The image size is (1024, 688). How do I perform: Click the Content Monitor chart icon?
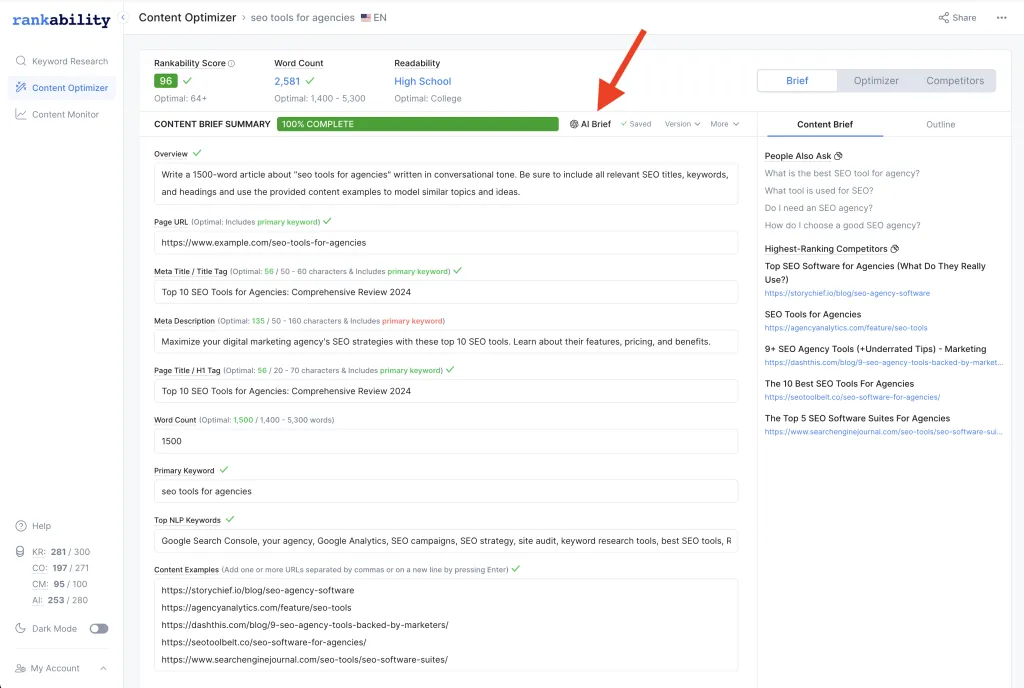tap(21, 114)
